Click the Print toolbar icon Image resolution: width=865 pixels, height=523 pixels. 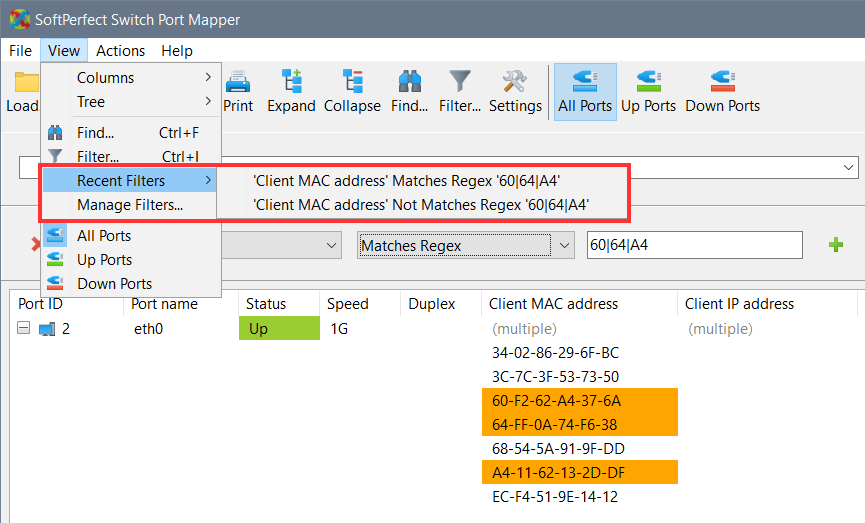[x=238, y=82]
